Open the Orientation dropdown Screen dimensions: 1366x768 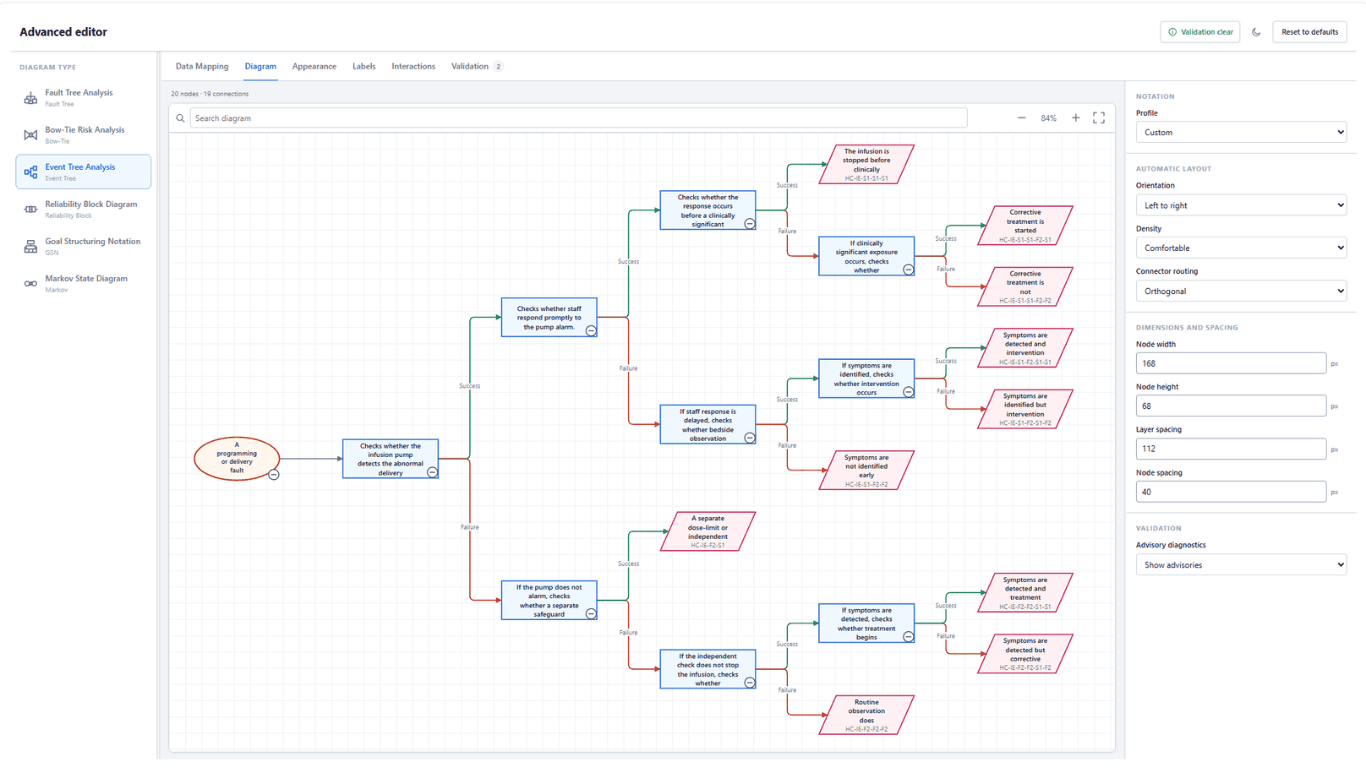[1241, 205]
